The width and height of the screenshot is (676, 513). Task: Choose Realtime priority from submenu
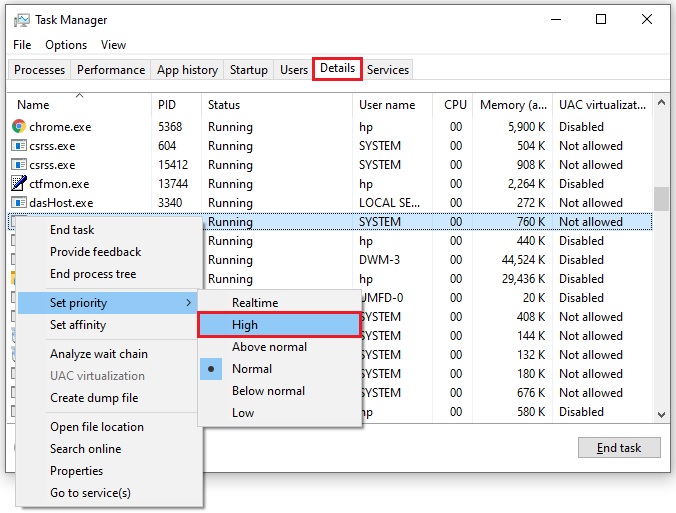tap(255, 303)
